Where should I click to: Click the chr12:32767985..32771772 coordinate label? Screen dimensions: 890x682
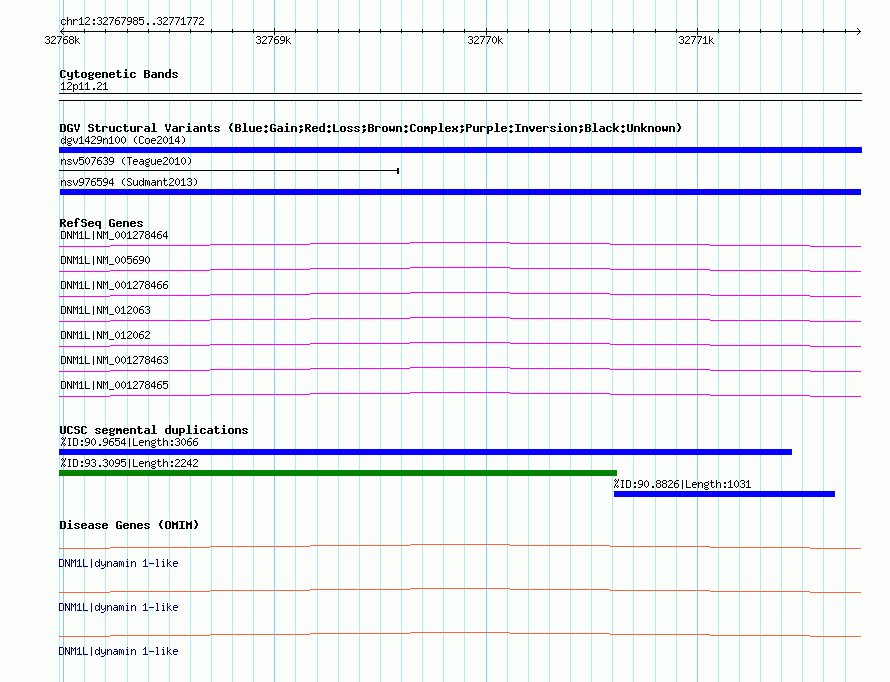click(x=132, y=21)
